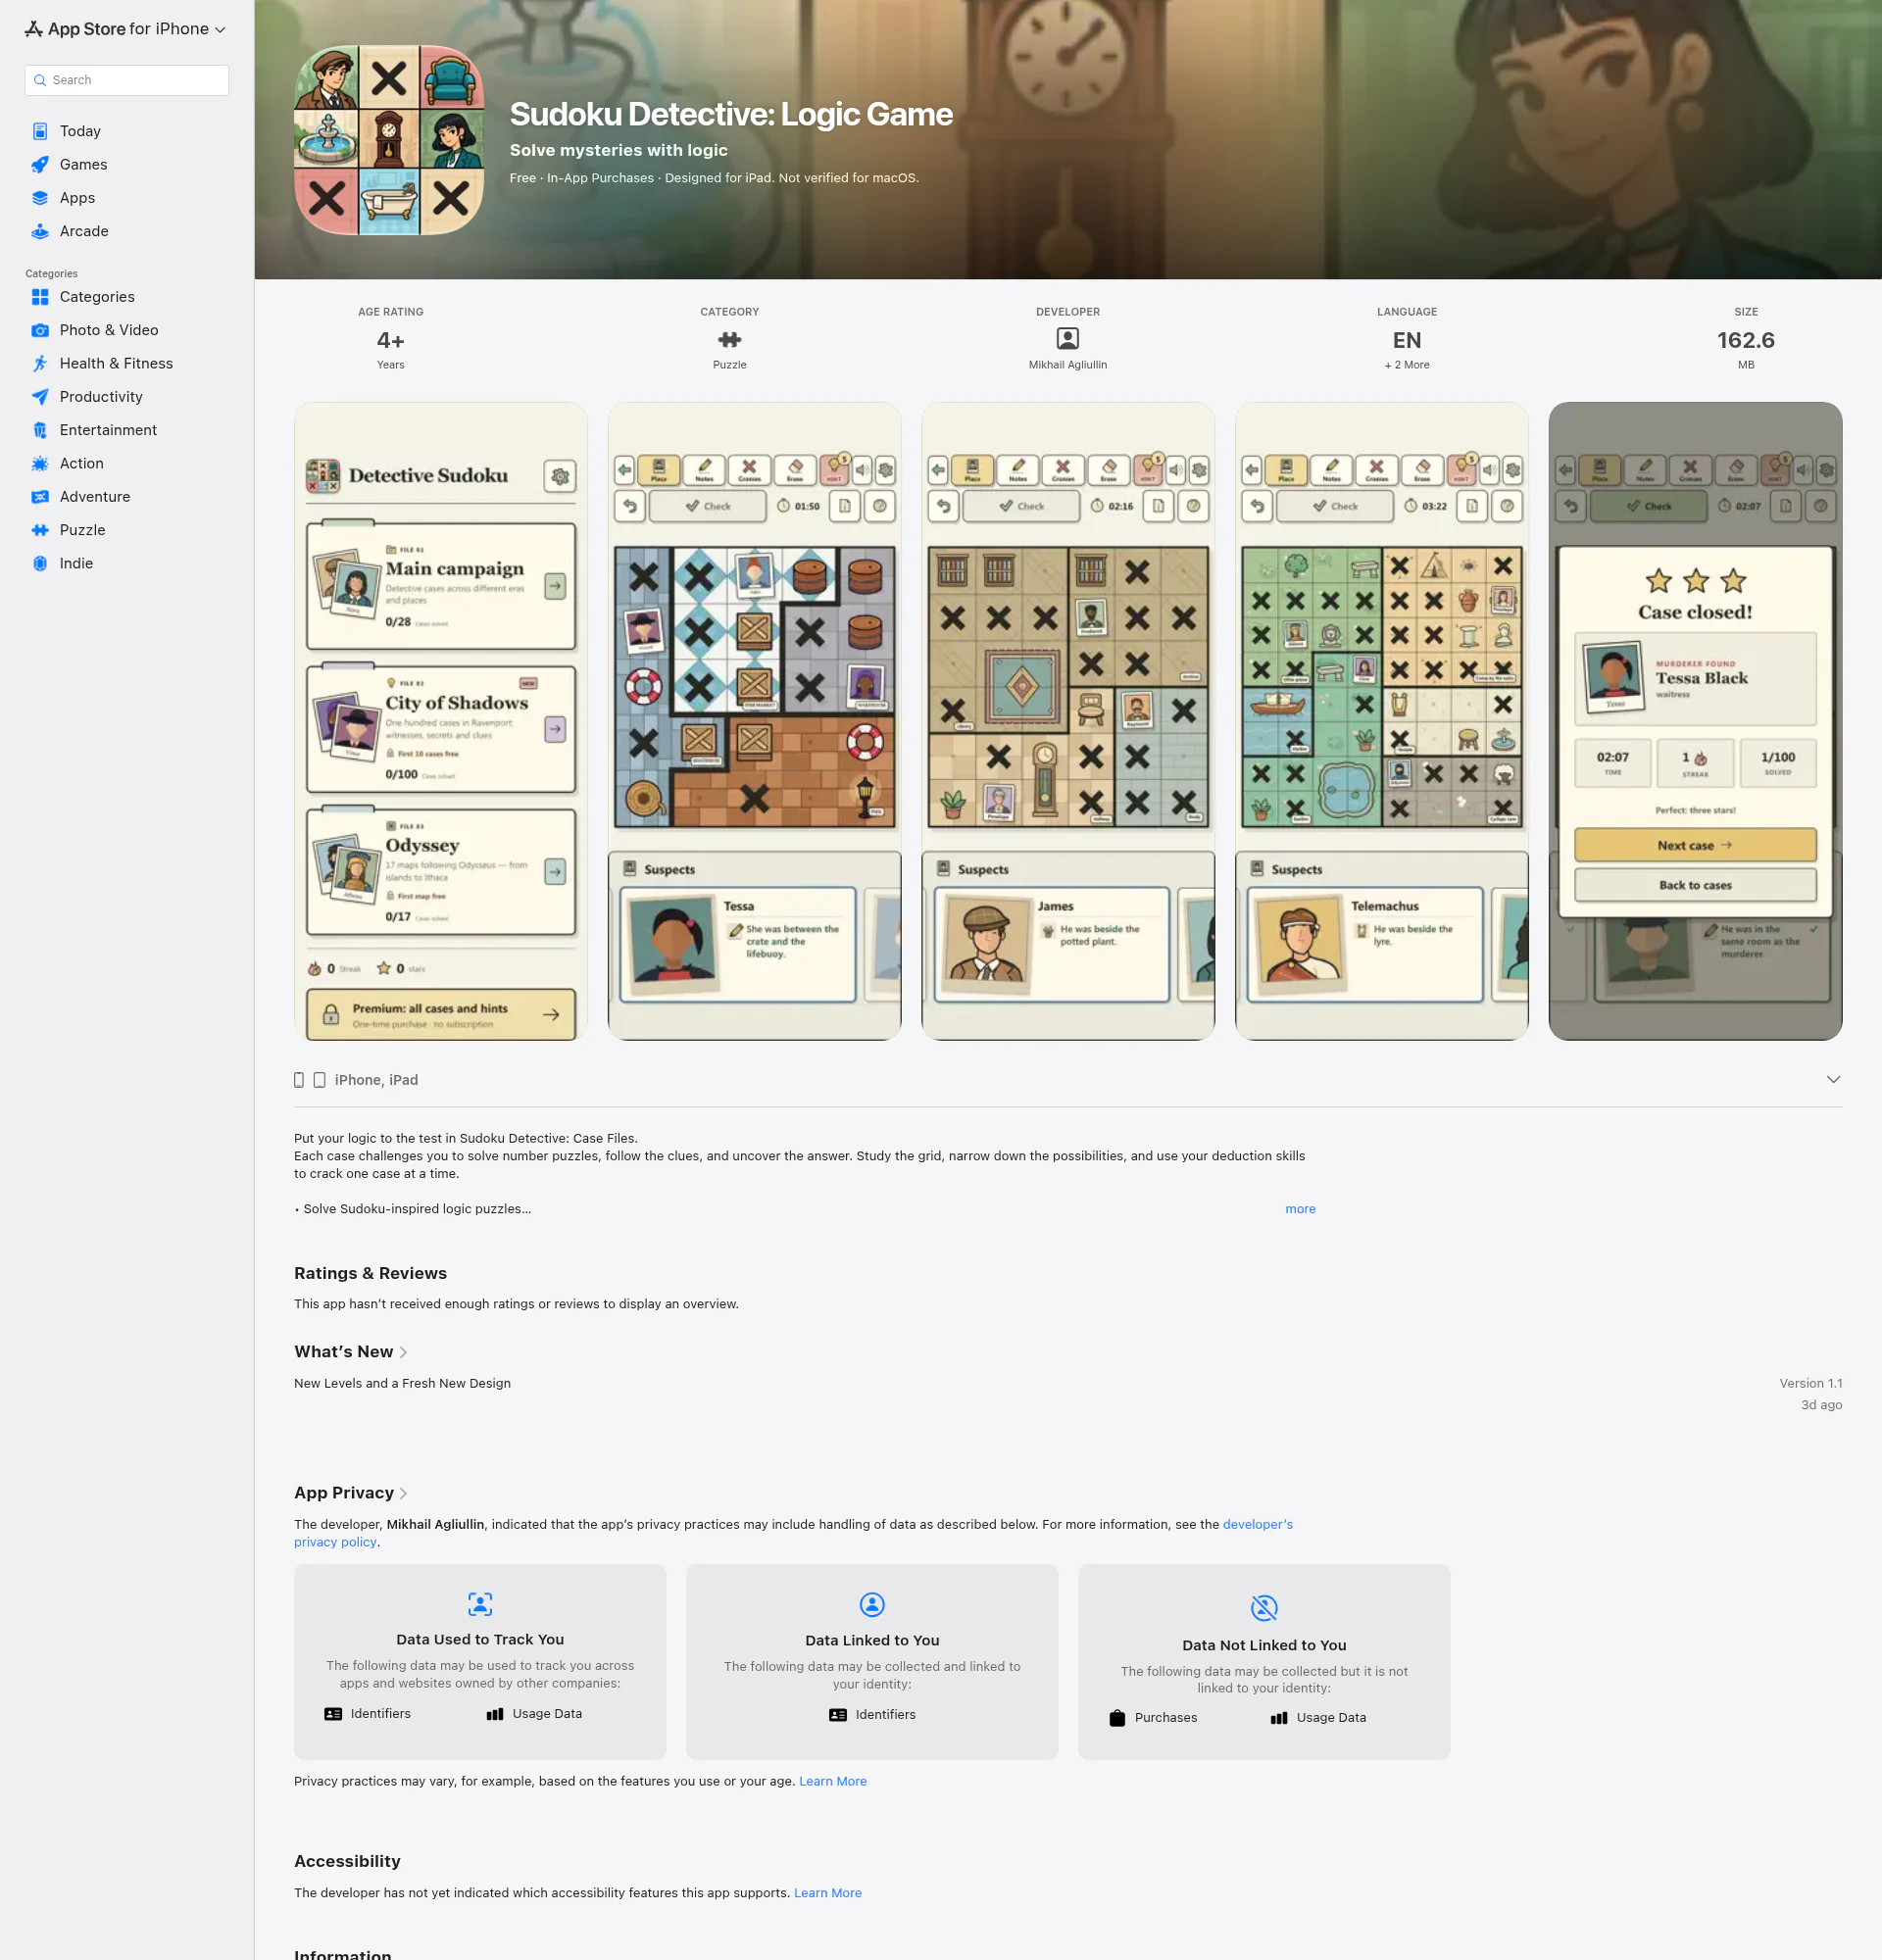Click the Health & Fitness runner icon
The width and height of the screenshot is (1882, 1960).
point(40,363)
